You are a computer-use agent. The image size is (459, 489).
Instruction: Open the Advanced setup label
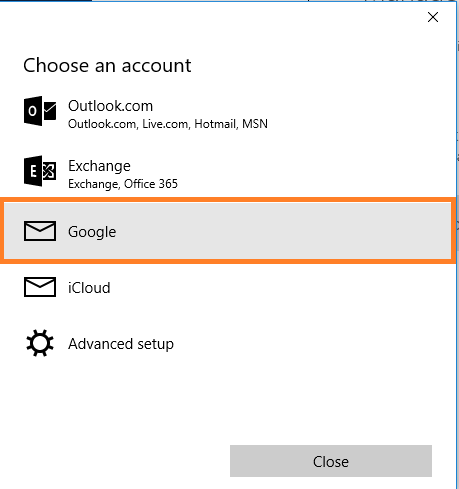click(121, 344)
